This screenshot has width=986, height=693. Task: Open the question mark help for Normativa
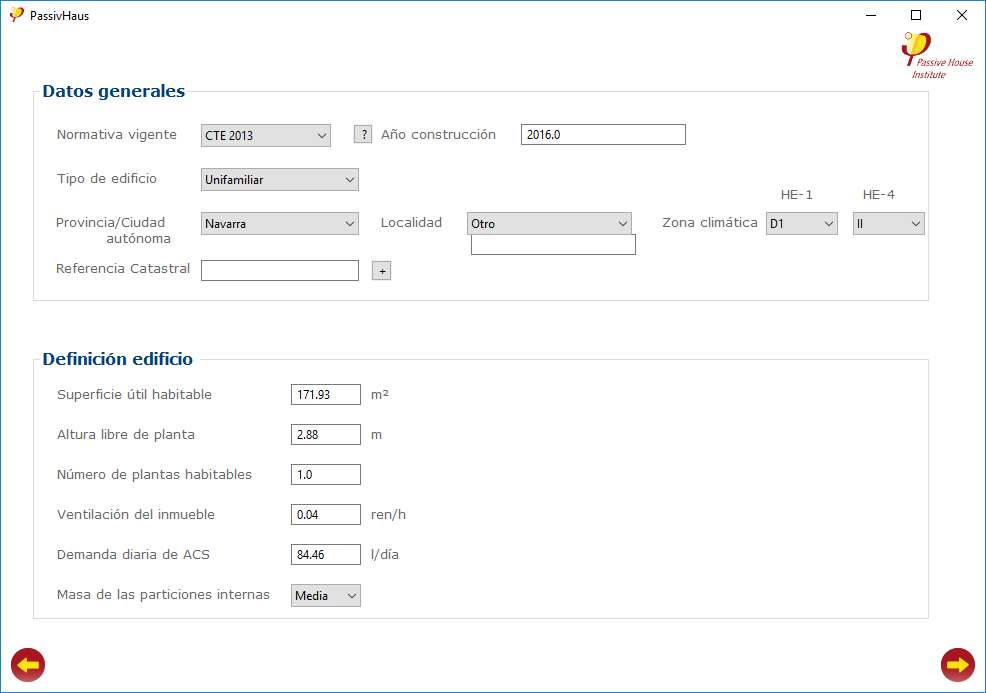(363, 135)
